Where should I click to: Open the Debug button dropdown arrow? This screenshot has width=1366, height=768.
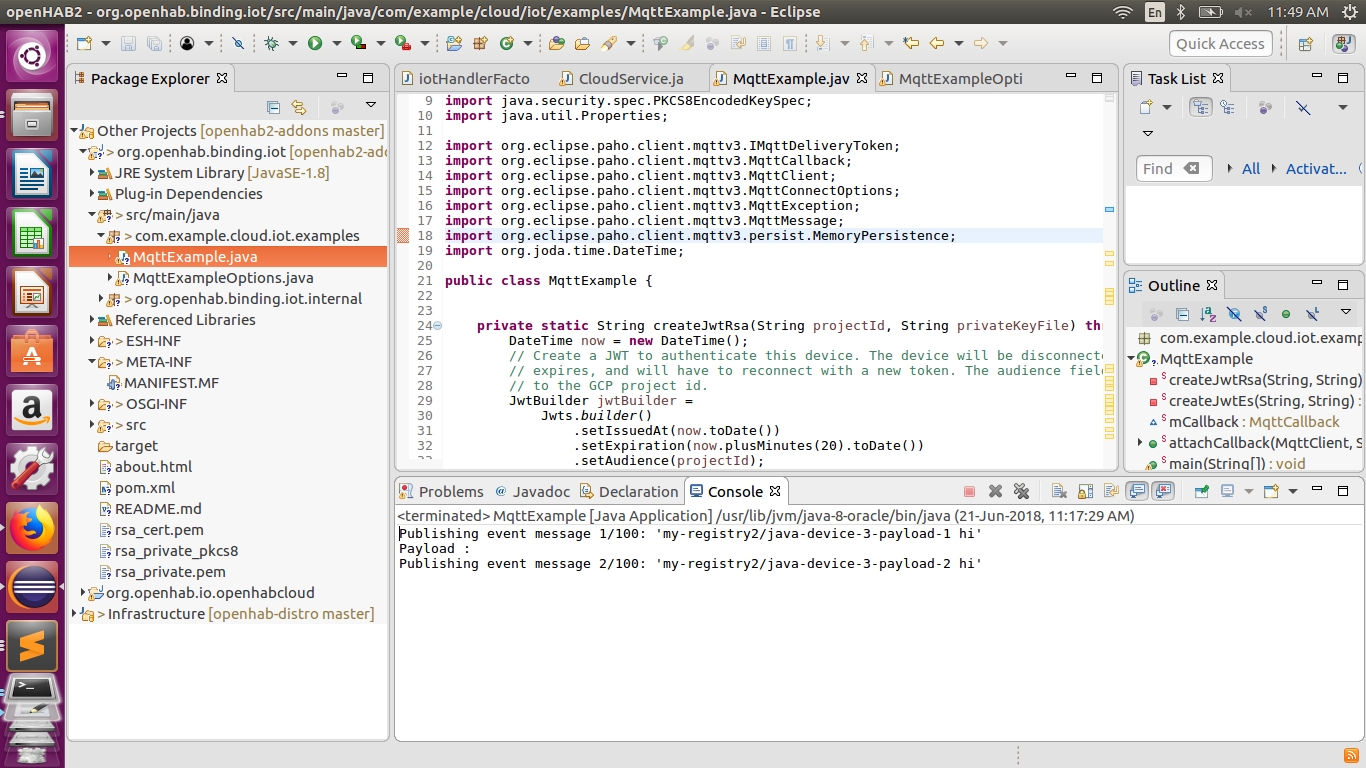[293, 43]
